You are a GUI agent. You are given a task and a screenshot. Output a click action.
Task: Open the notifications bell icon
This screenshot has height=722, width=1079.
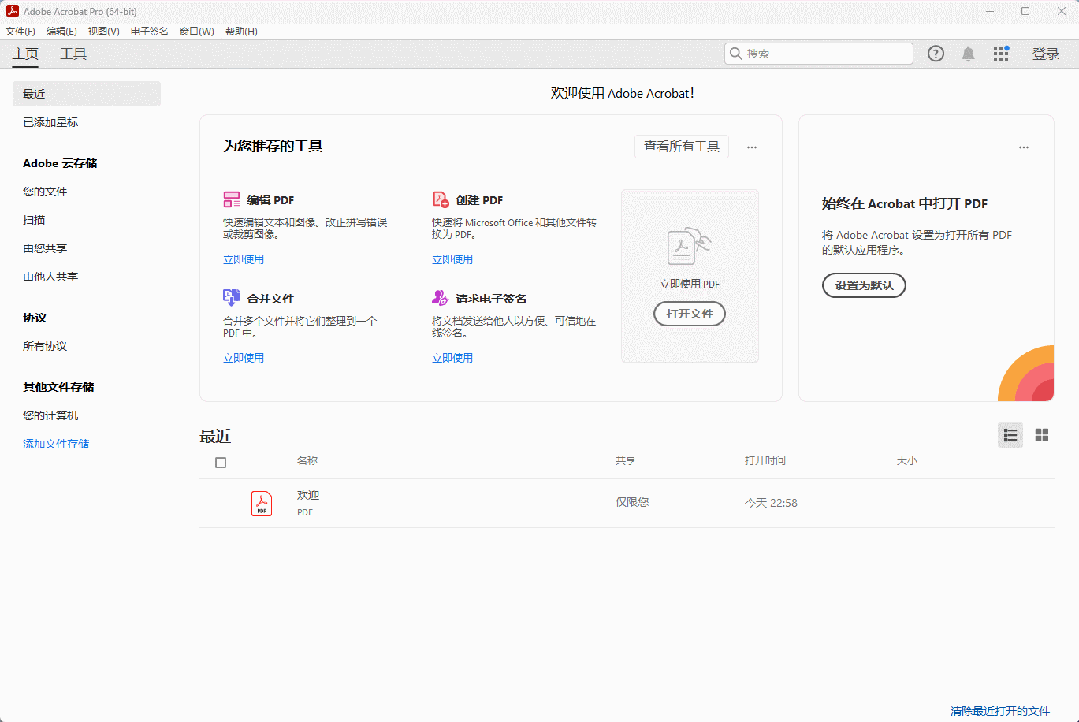[968, 54]
